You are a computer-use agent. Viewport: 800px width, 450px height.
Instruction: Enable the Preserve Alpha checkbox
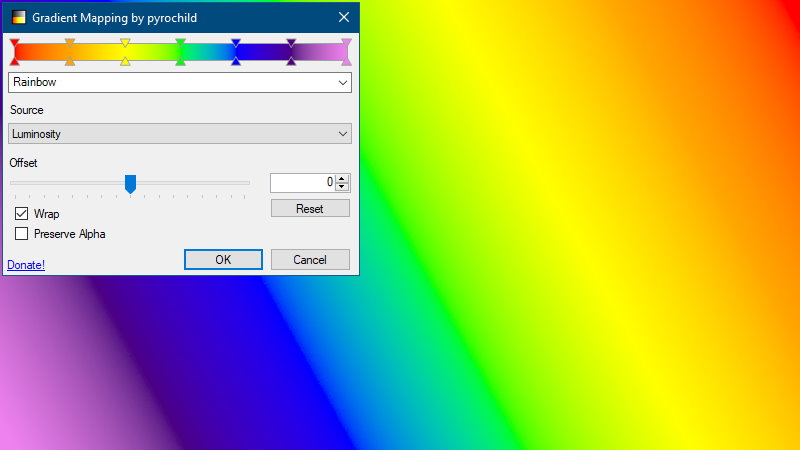pos(21,234)
